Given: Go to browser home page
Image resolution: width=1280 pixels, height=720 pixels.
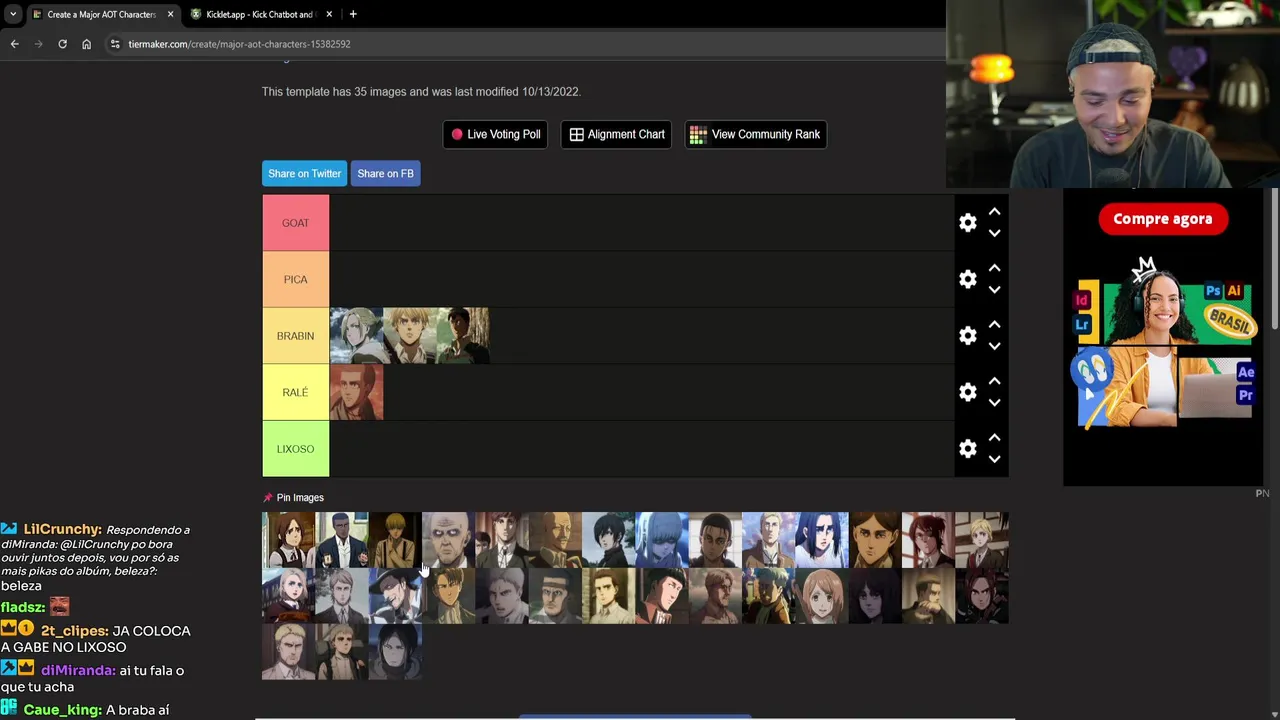Looking at the screenshot, I should [x=86, y=44].
